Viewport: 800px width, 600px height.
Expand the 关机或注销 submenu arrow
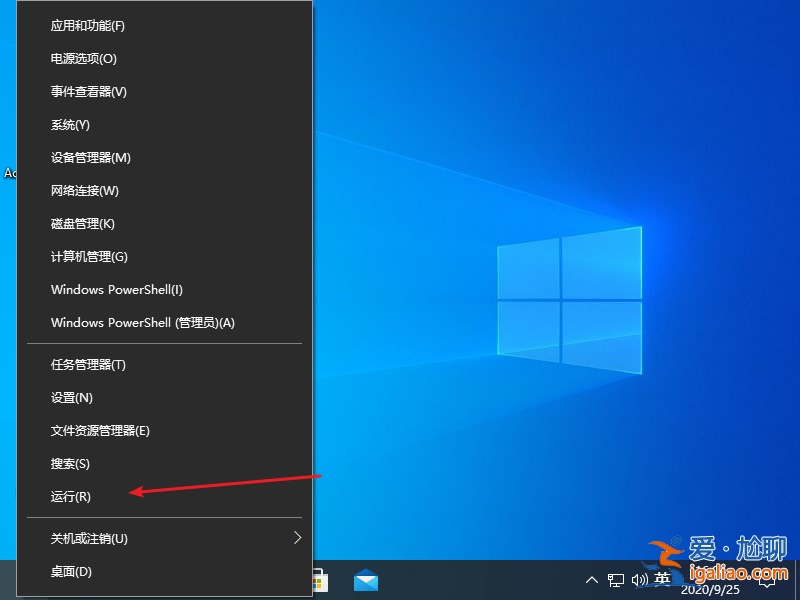(297, 538)
